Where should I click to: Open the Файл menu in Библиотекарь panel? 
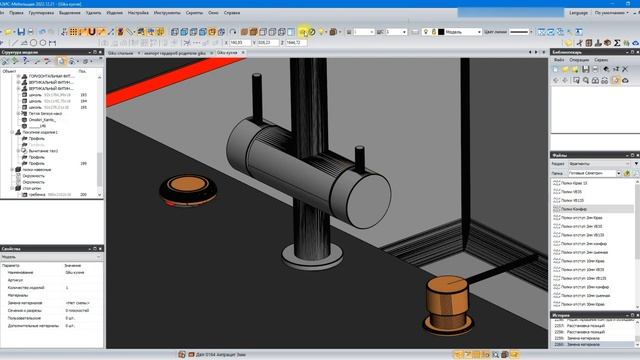[559, 60]
